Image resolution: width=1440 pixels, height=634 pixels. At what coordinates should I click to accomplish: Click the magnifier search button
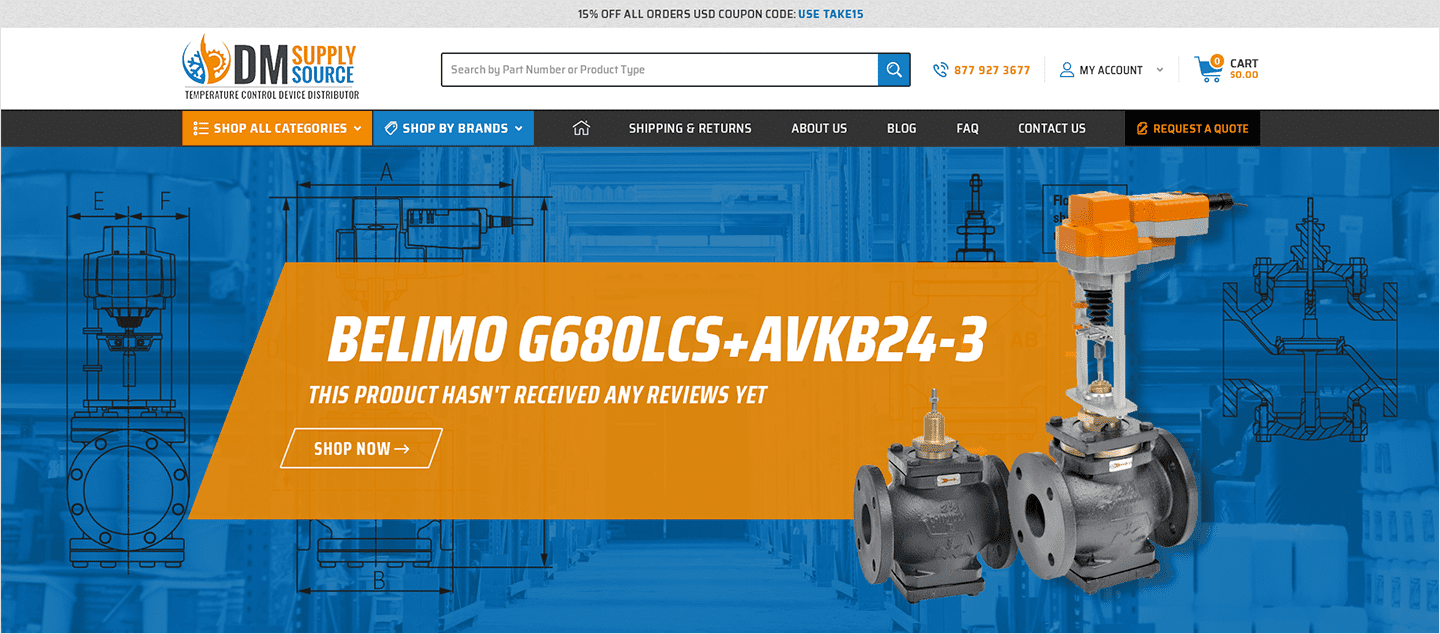[x=894, y=70]
